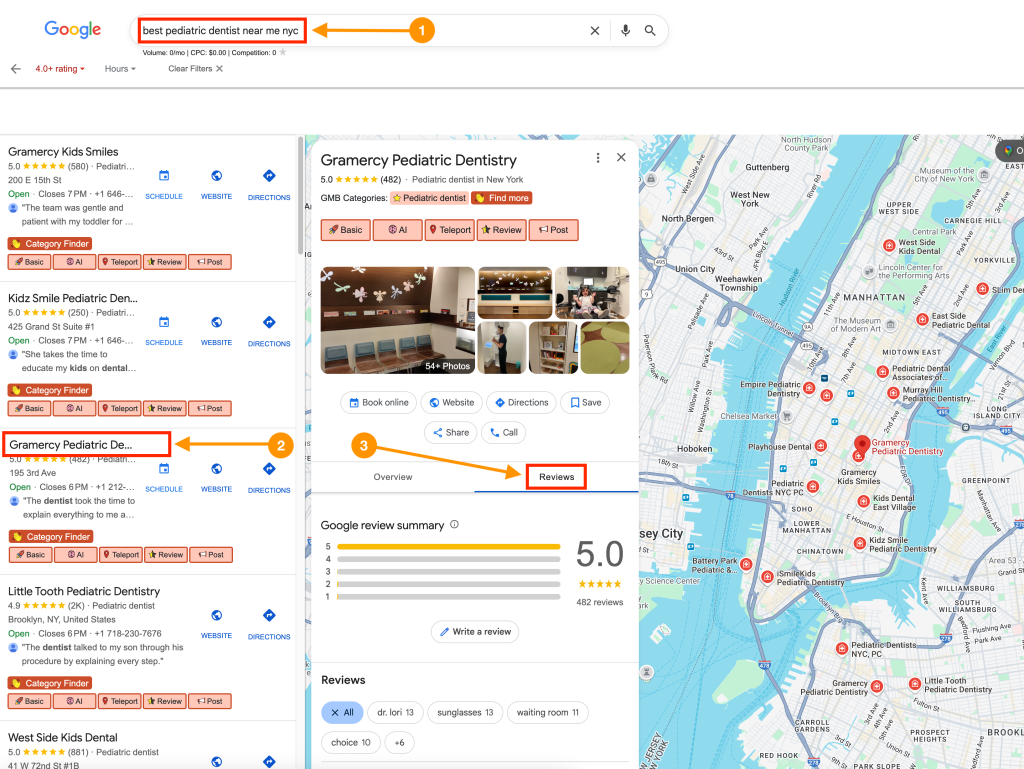Get Directions to the 195 3rd Ave listing

pos(269,477)
